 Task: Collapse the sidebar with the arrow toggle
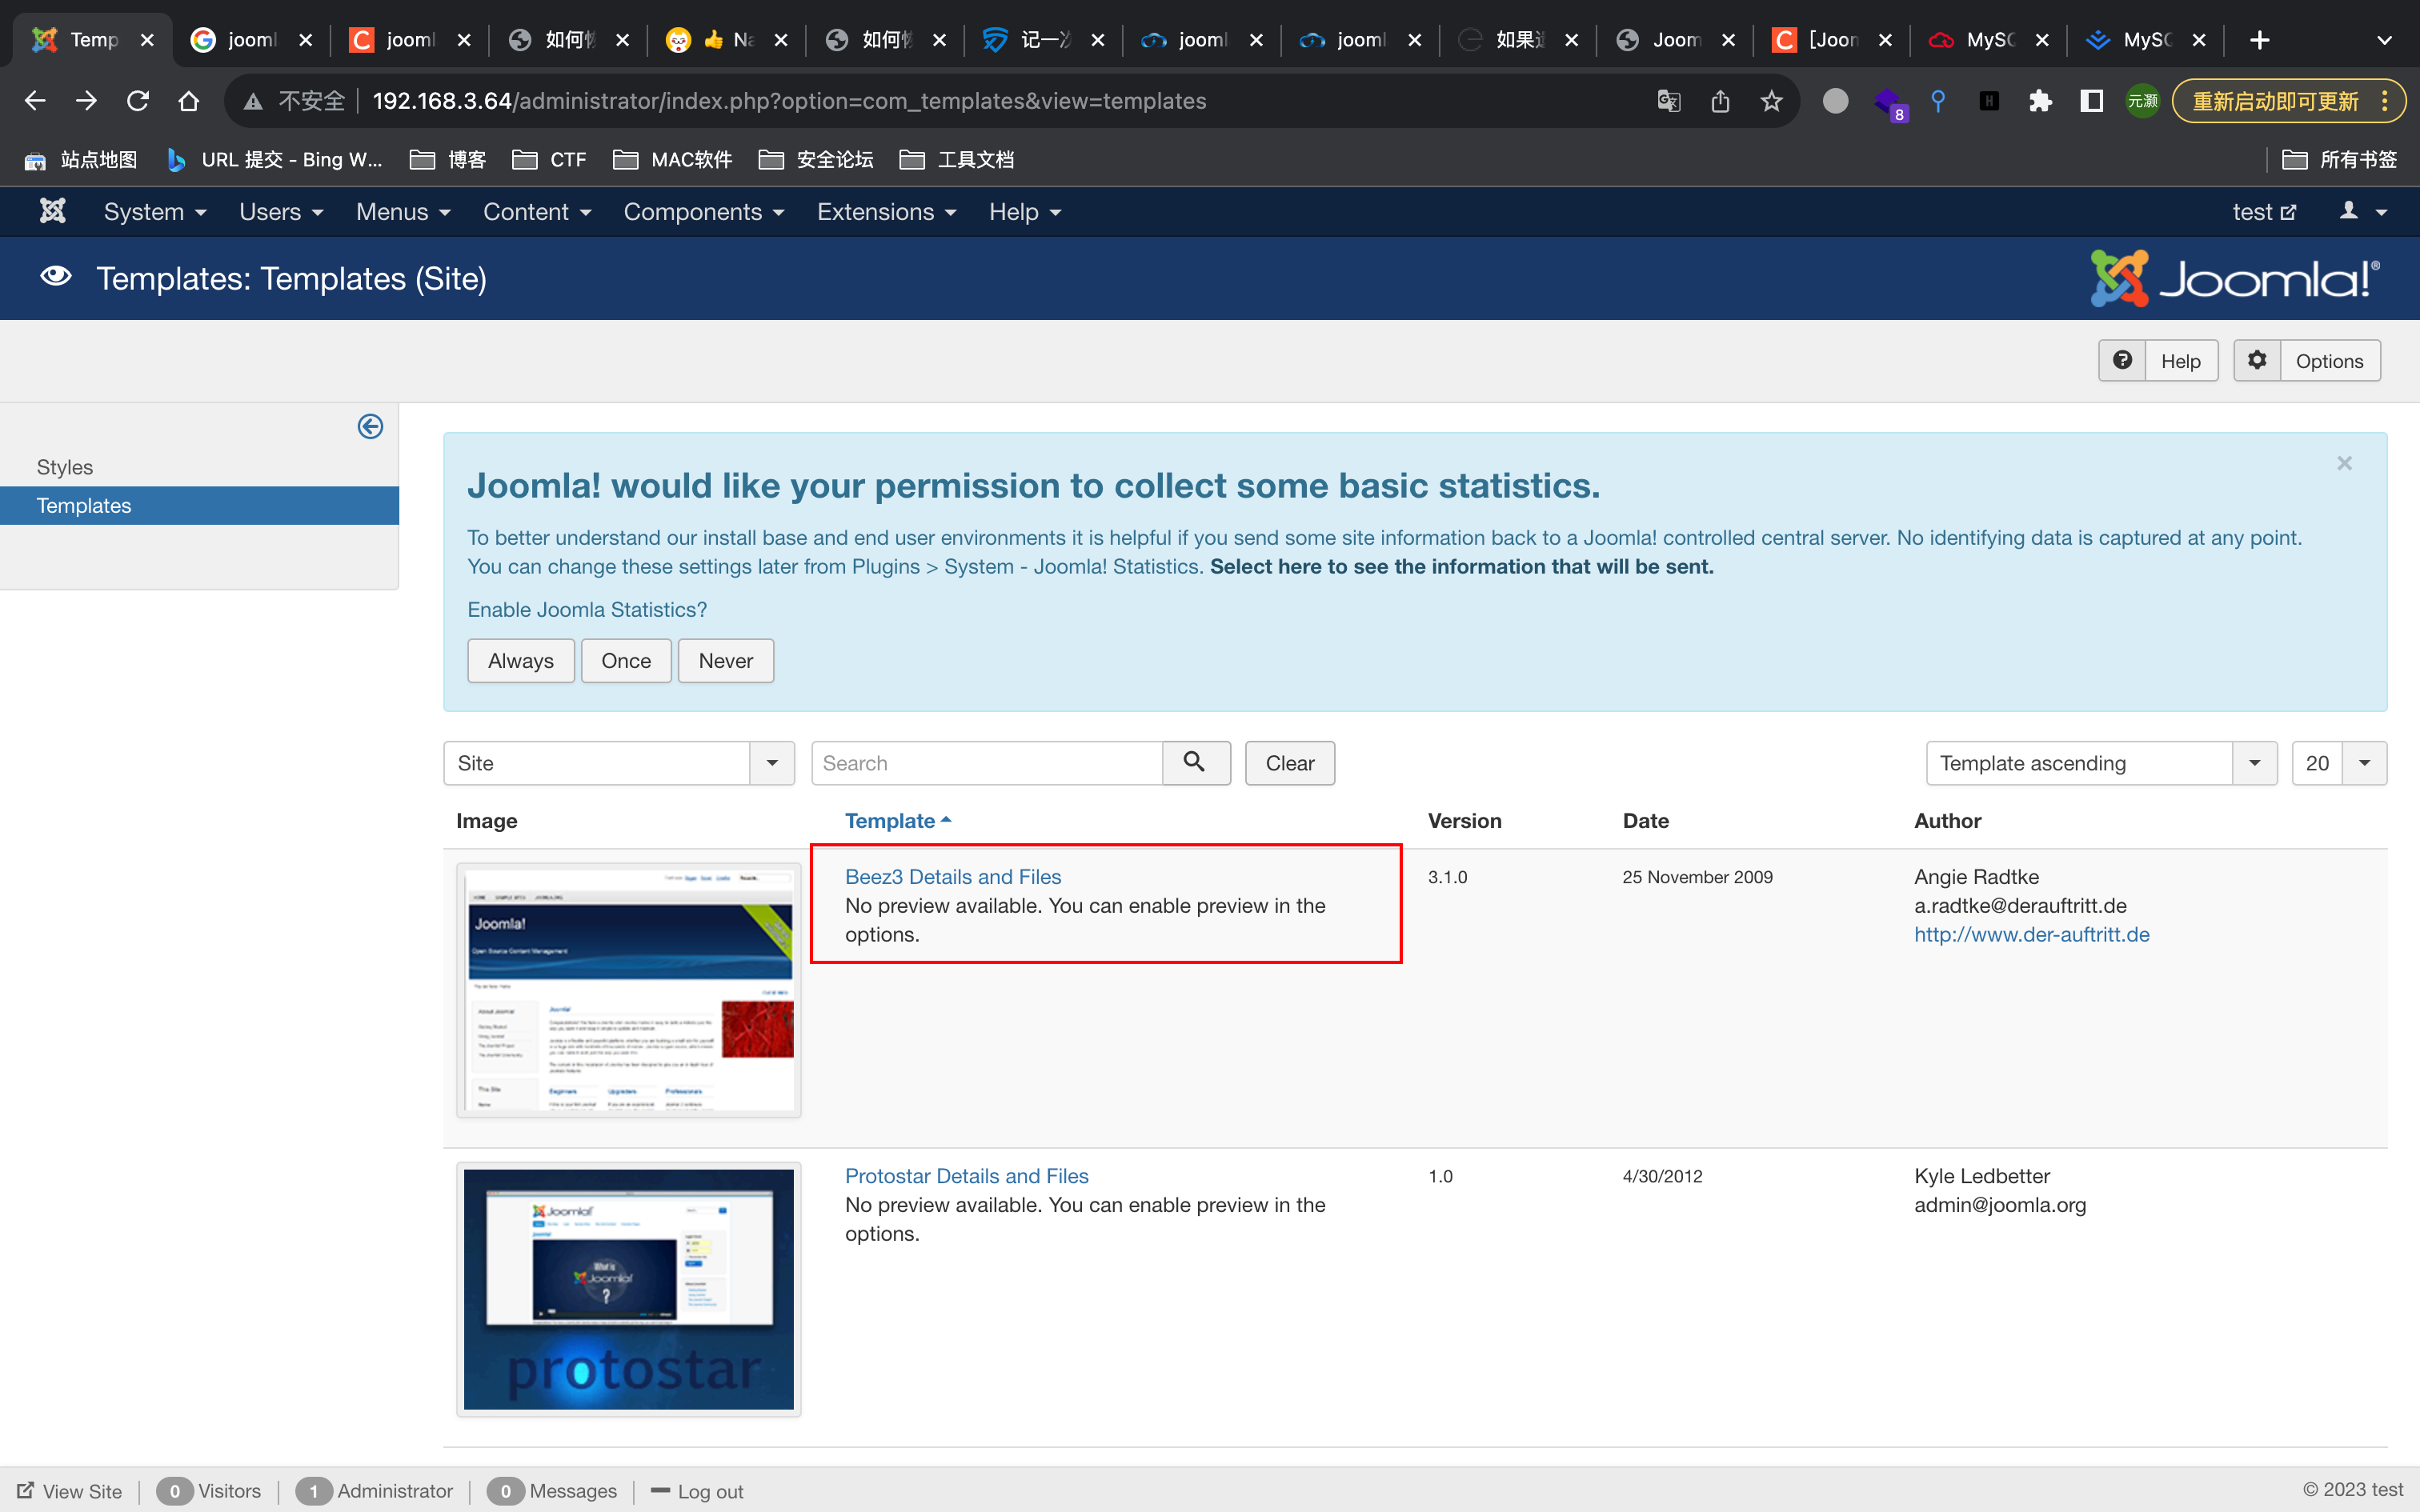tap(370, 427)
